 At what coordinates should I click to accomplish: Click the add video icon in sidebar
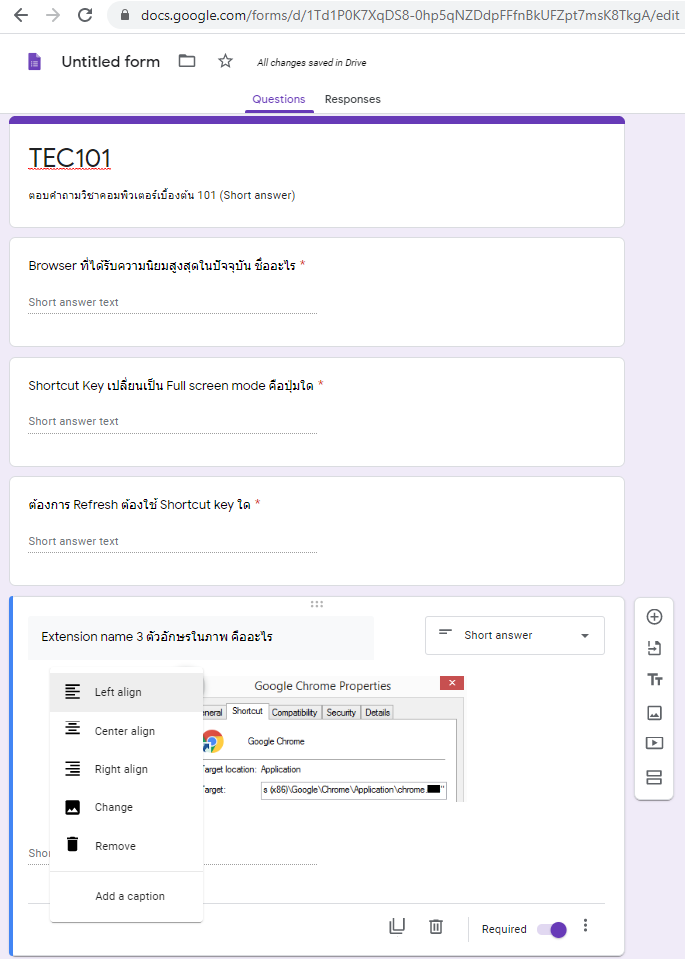click(x=654, y=743)
